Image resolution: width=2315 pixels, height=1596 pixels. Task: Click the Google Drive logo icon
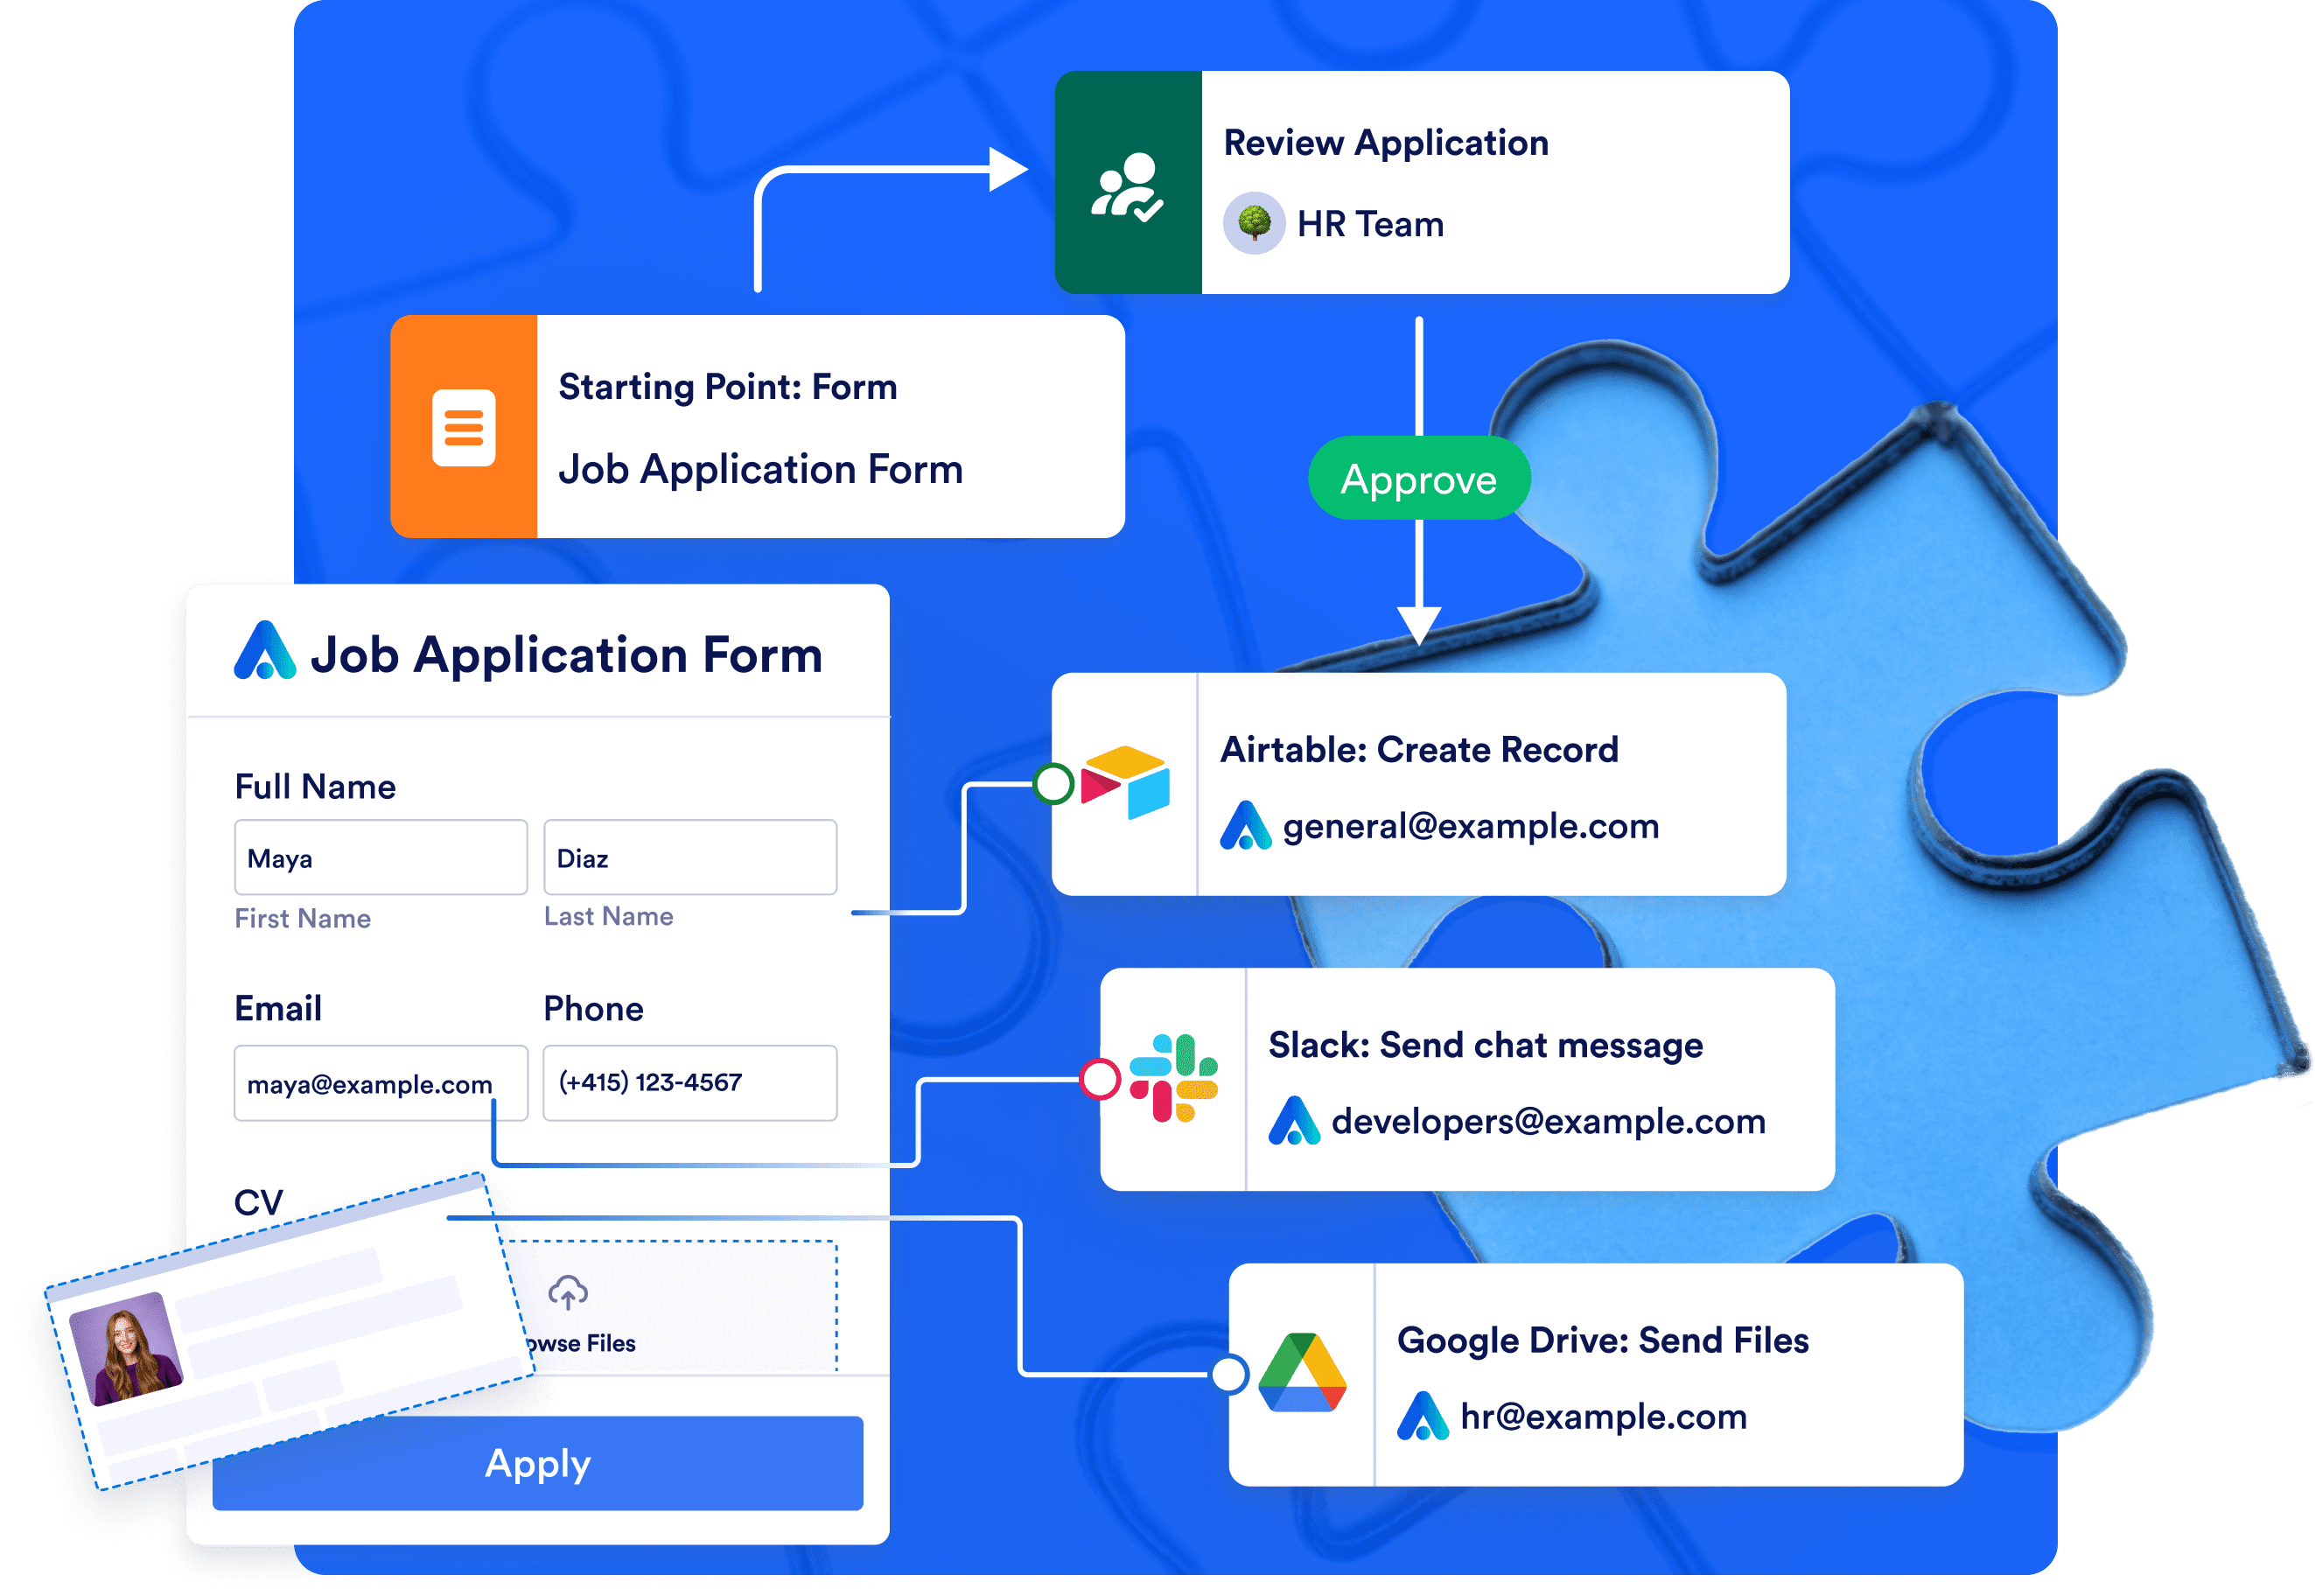click(1302, 1374)
